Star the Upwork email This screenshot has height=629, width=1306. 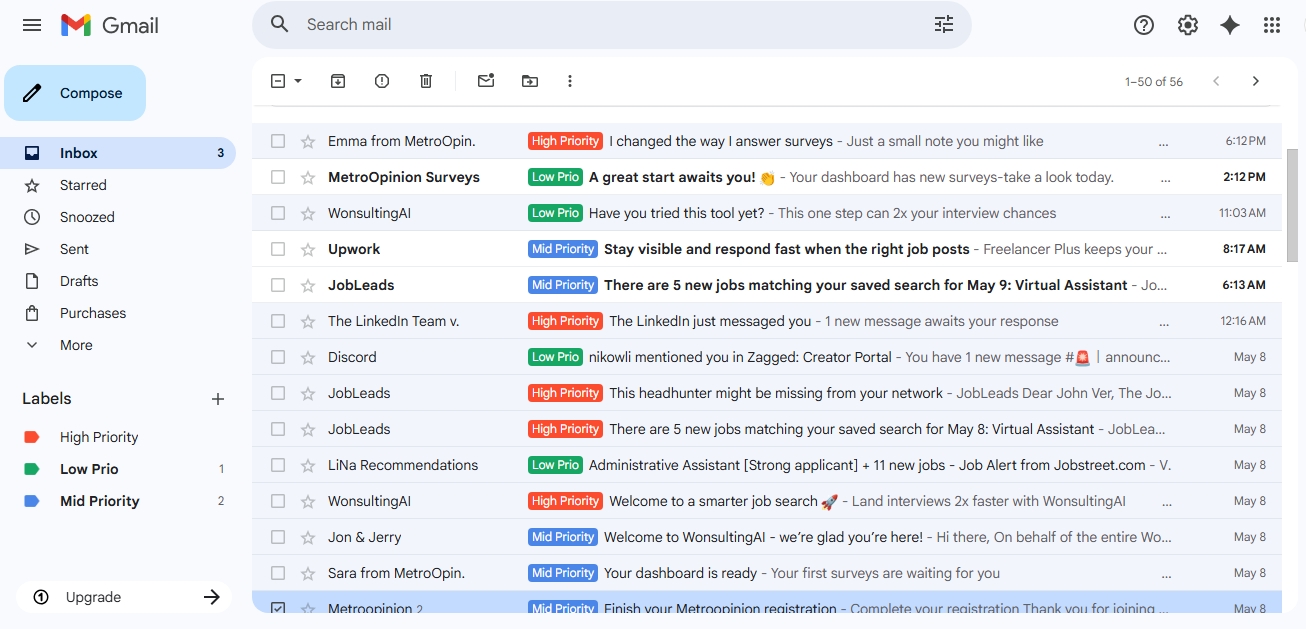tap(308, 249)
